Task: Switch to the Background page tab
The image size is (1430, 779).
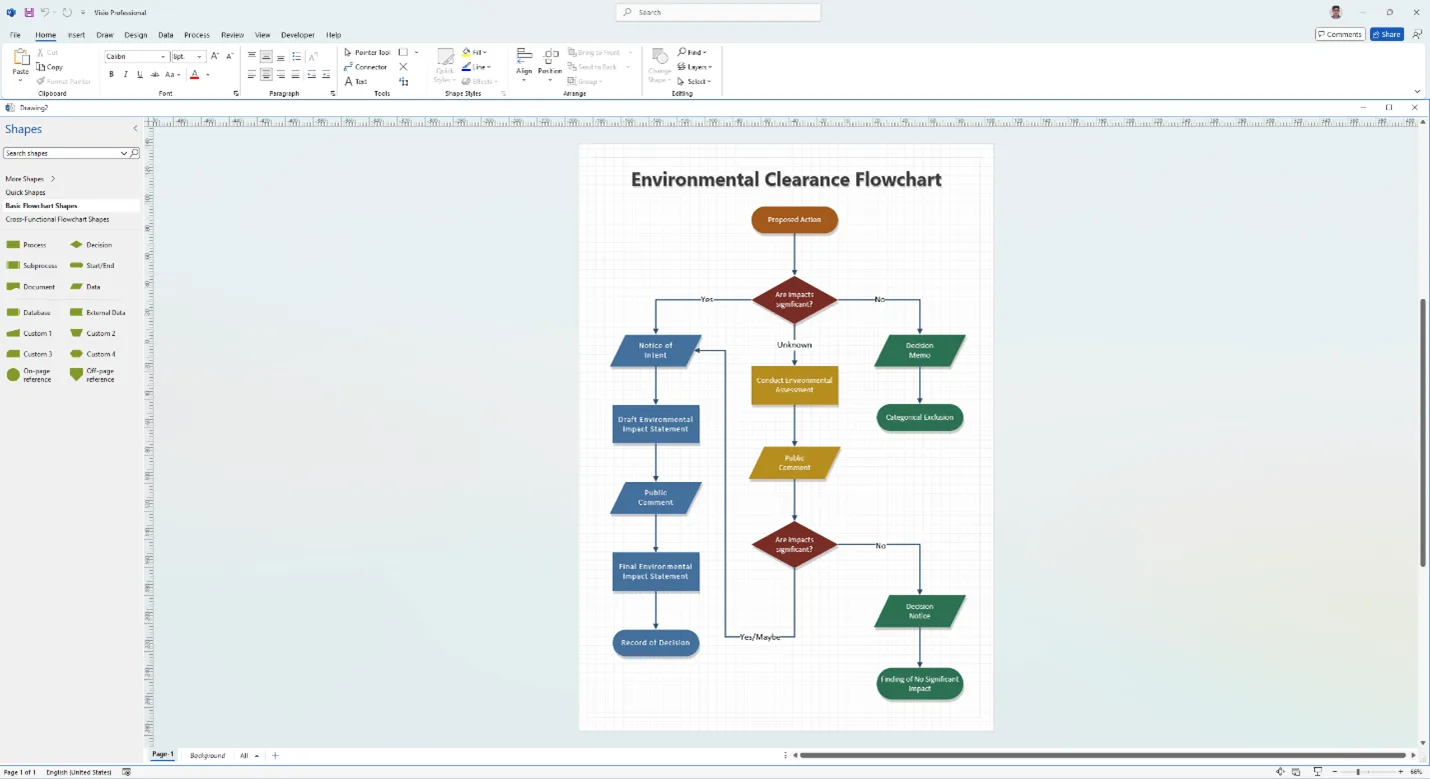Action: pyautogui.click(x=207, y=756)
